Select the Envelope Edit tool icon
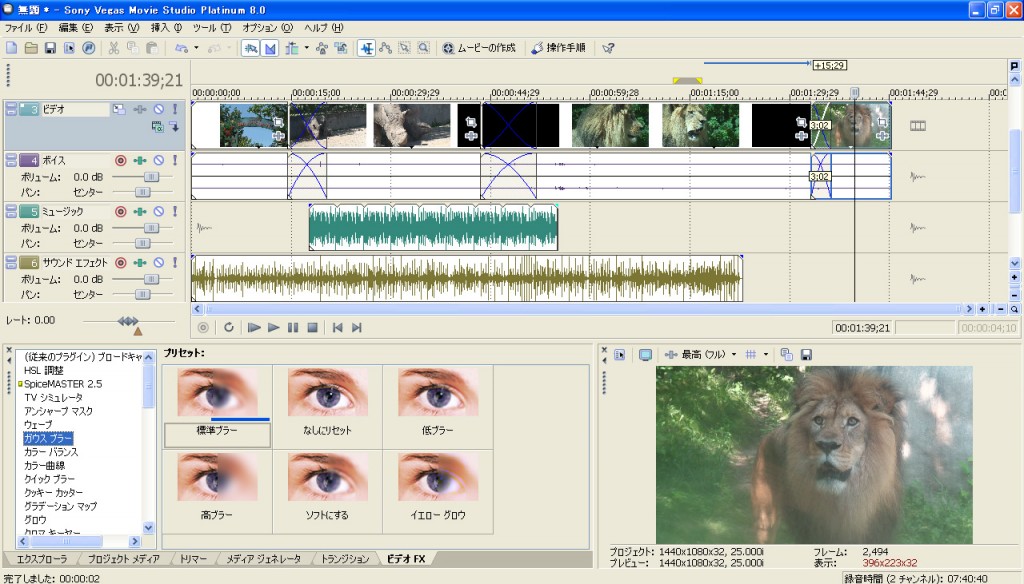The height and width of the screenshot is (584, 1024). tap(386, 48)
